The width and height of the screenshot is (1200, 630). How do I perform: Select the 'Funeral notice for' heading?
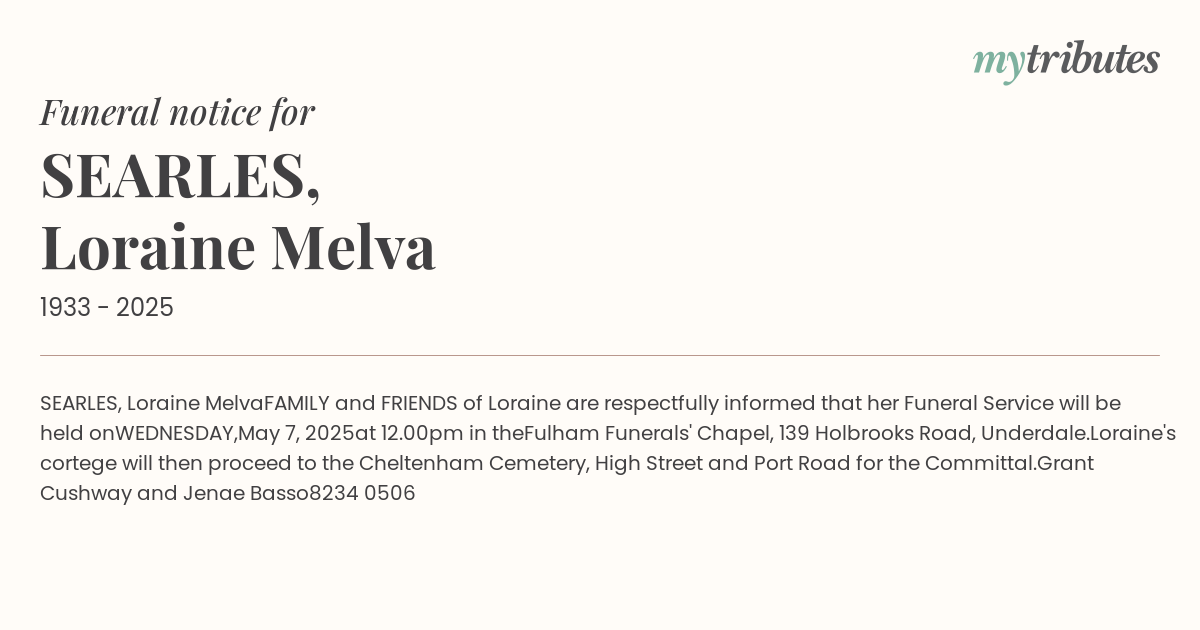coord(177,112)
